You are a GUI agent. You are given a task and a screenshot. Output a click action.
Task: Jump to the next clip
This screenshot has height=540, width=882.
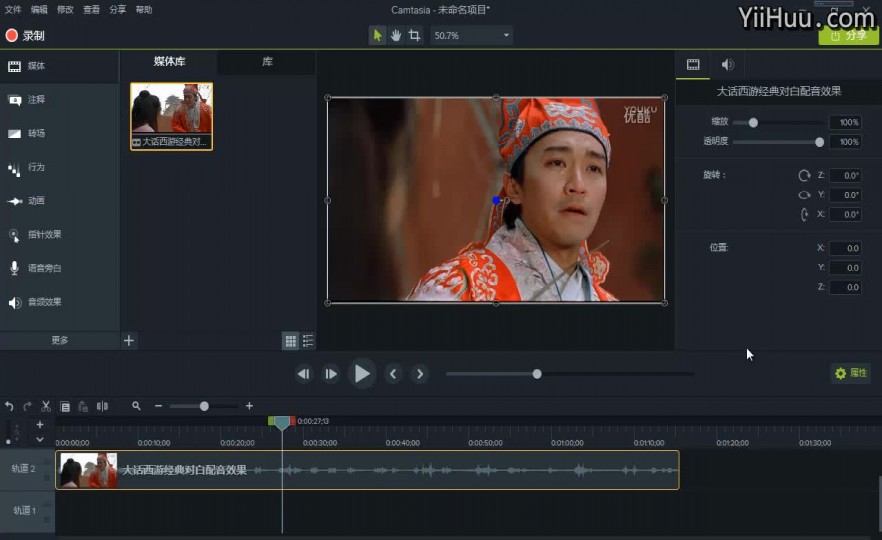click(420, 374)
